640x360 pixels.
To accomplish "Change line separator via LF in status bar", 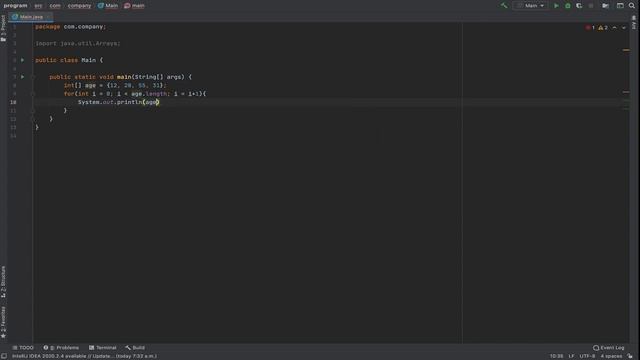I will [571, 356].
